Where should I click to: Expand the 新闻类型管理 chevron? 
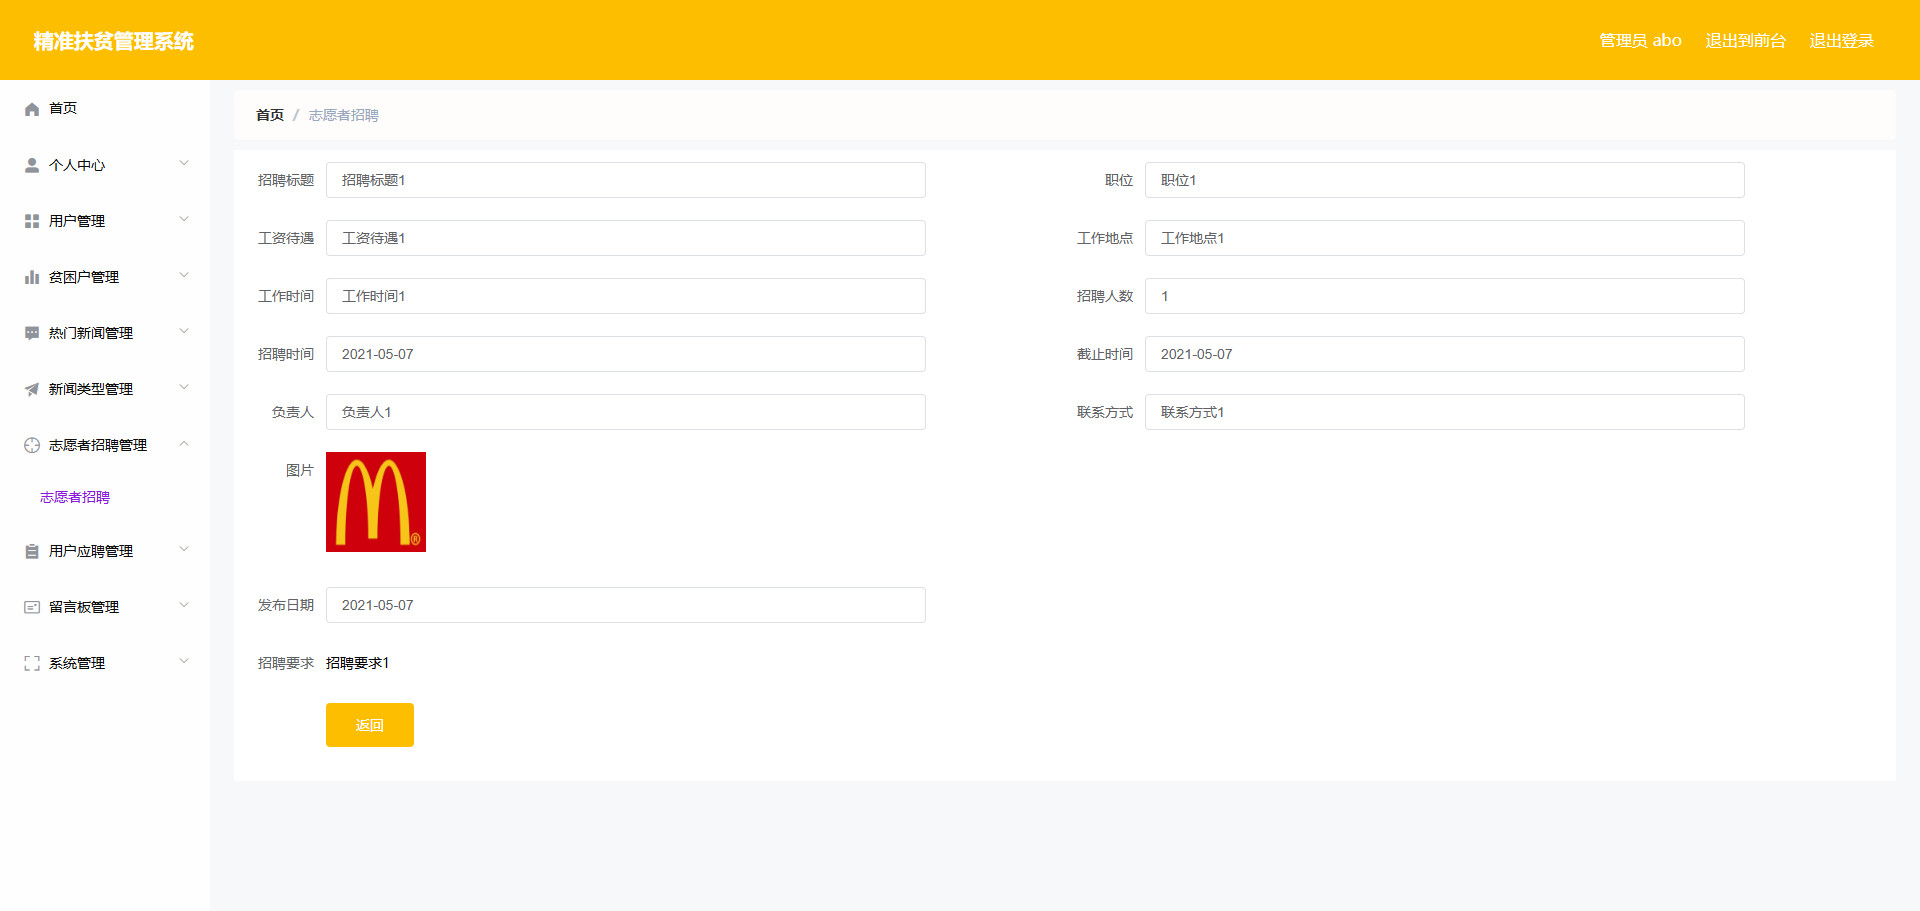(184, 387)
